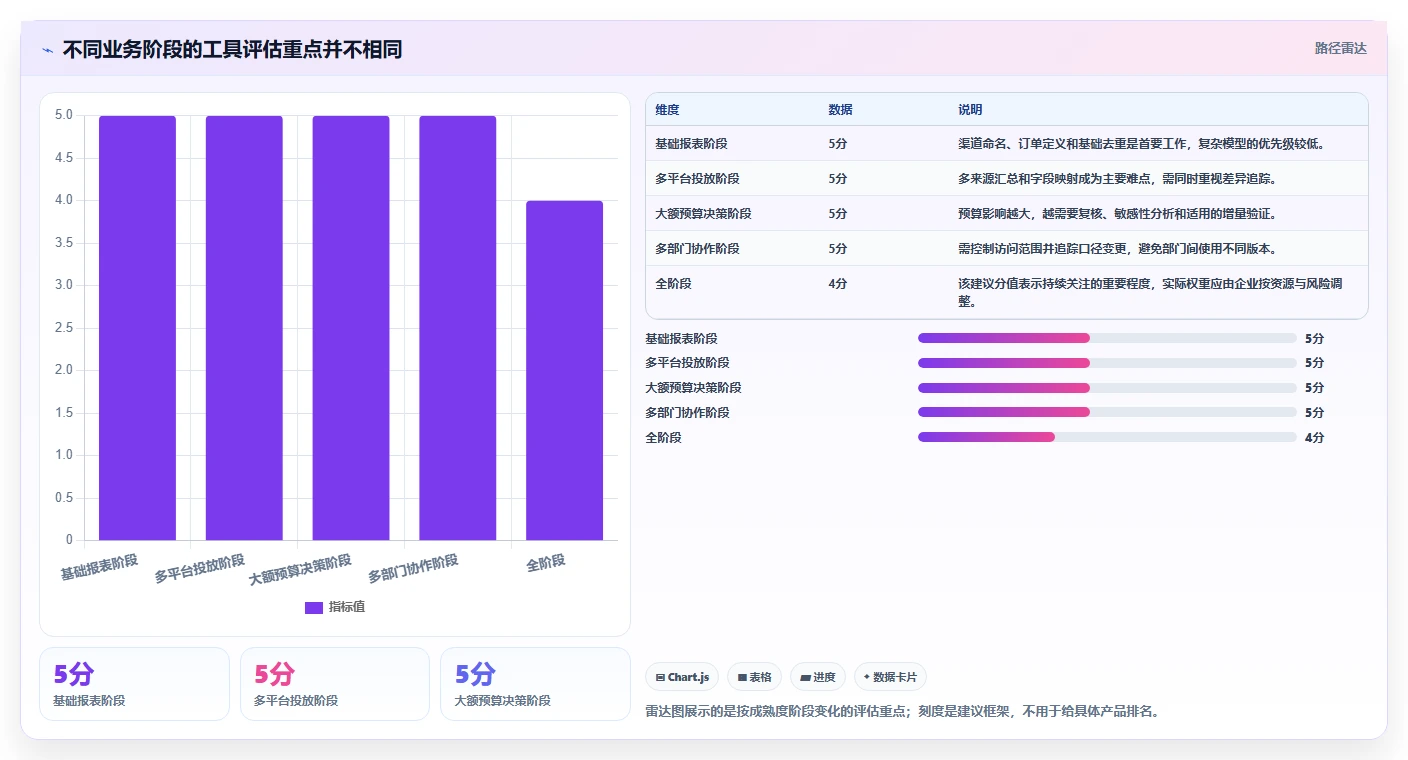Click description starting 需控制访问范围
This screenshot has height=760, width=1408.
[1117, 249]
